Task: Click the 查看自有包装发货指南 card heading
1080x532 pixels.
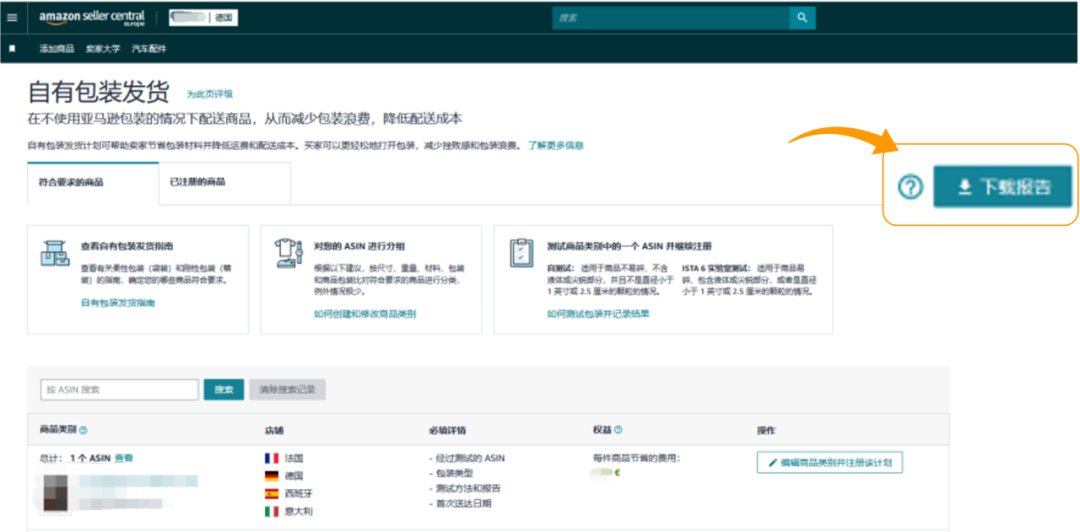Action: coord(127,245)
